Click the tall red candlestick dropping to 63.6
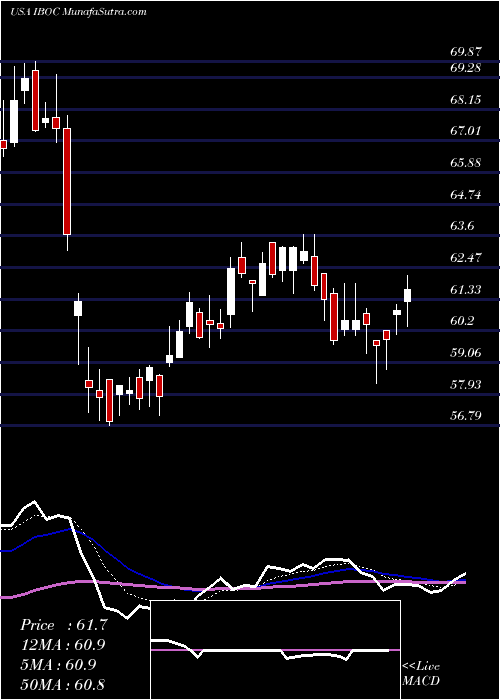This screenshot has height=700, width=500. click(x=67, y=181)
